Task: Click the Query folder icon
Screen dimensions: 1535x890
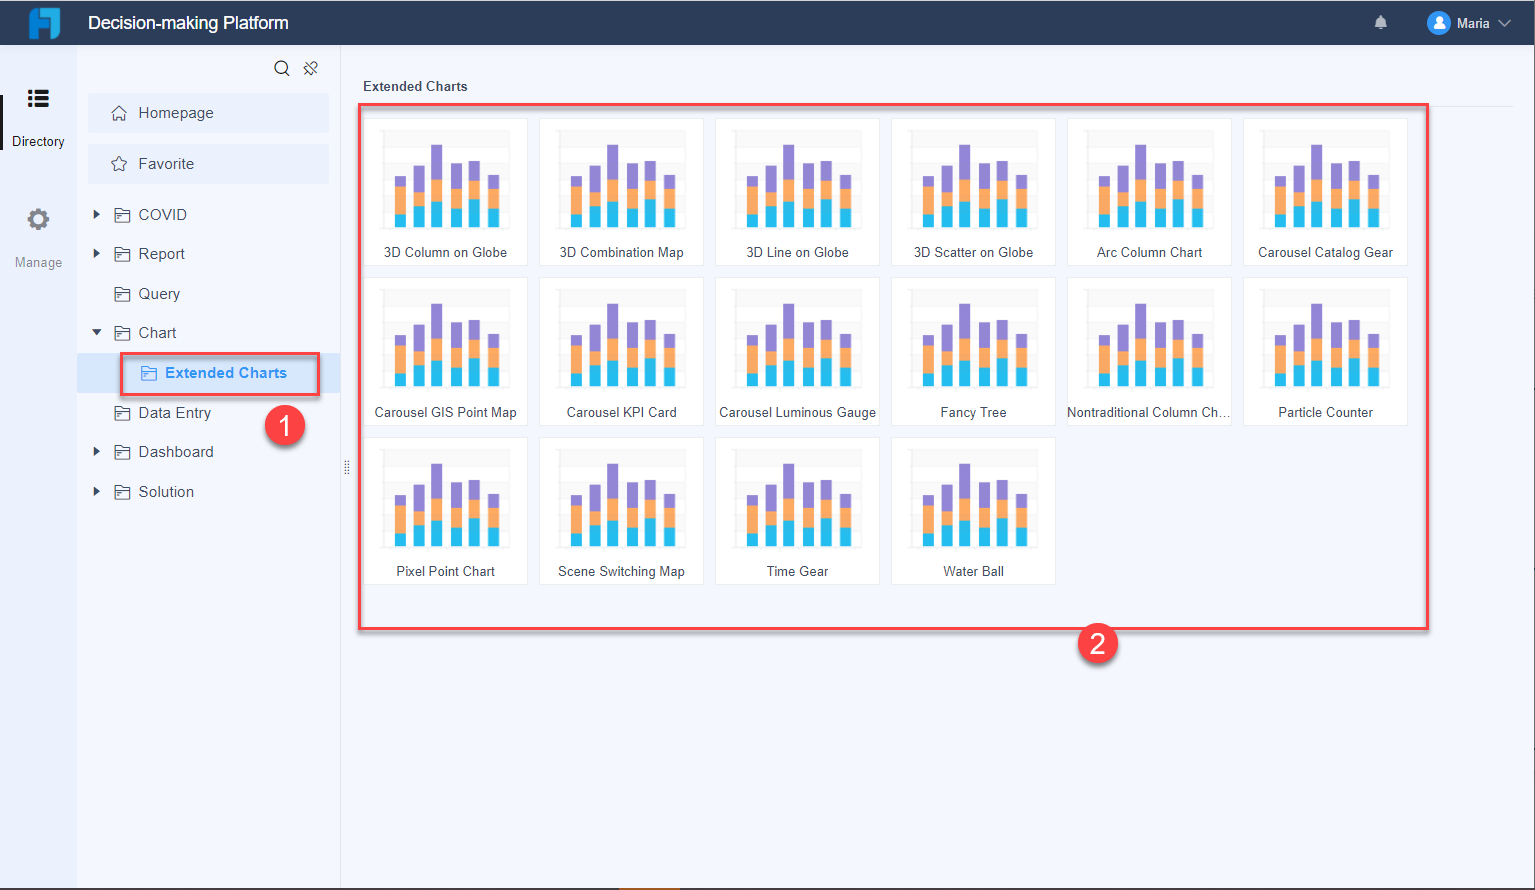Action: [122, 294]
